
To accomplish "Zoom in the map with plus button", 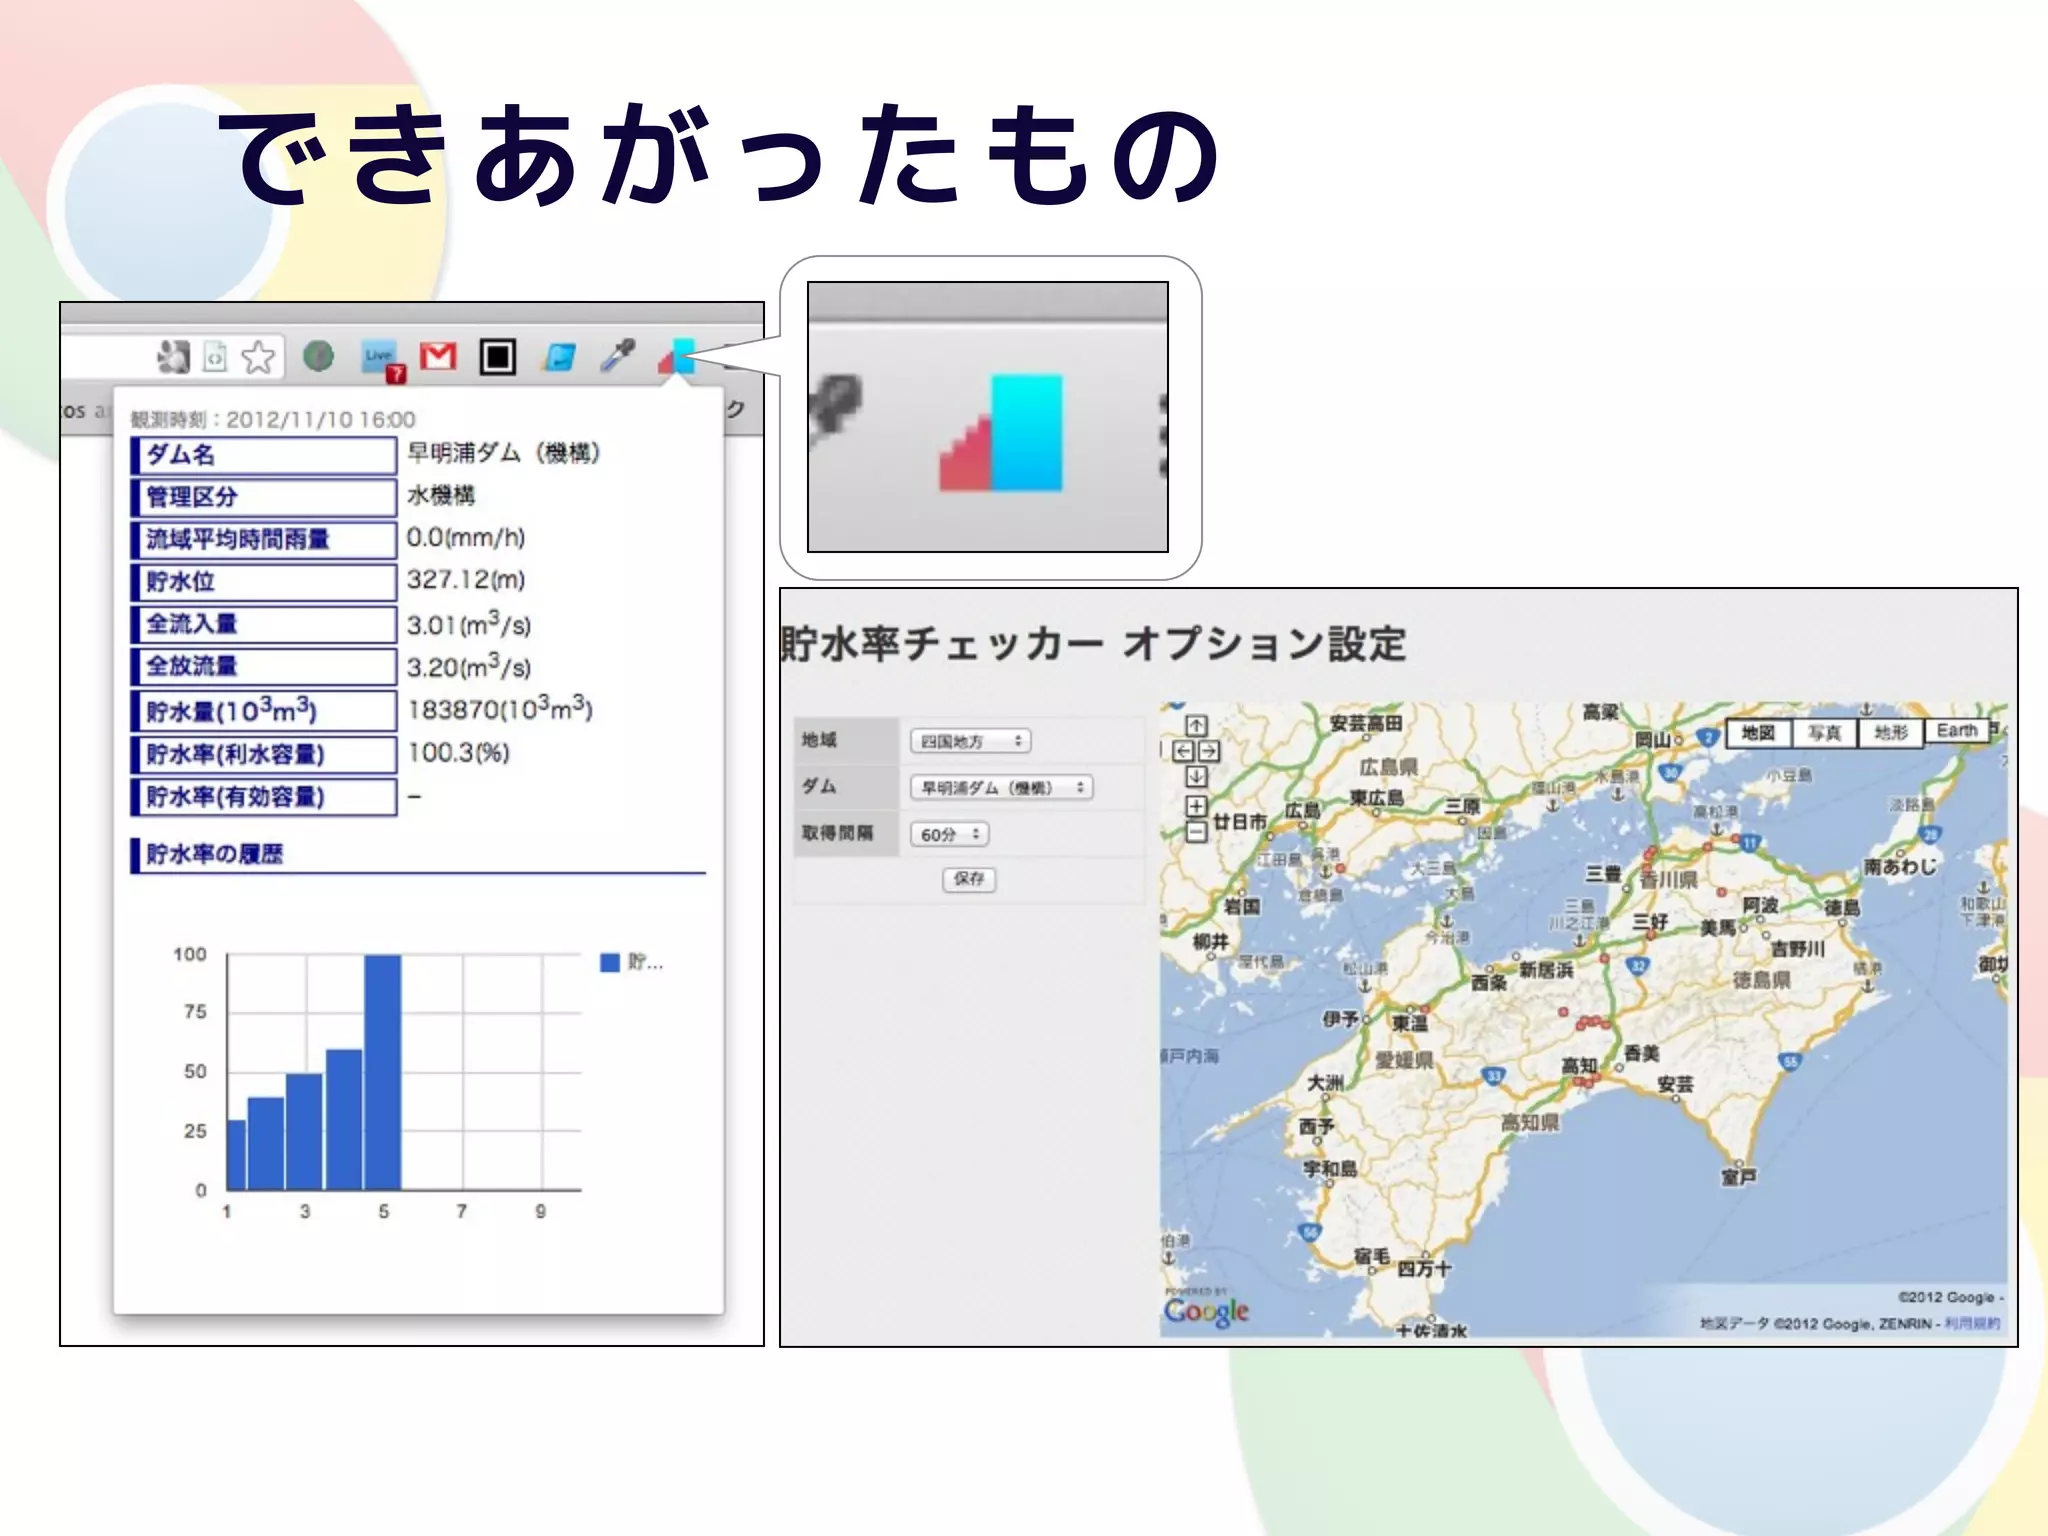I will (1196, 806).
